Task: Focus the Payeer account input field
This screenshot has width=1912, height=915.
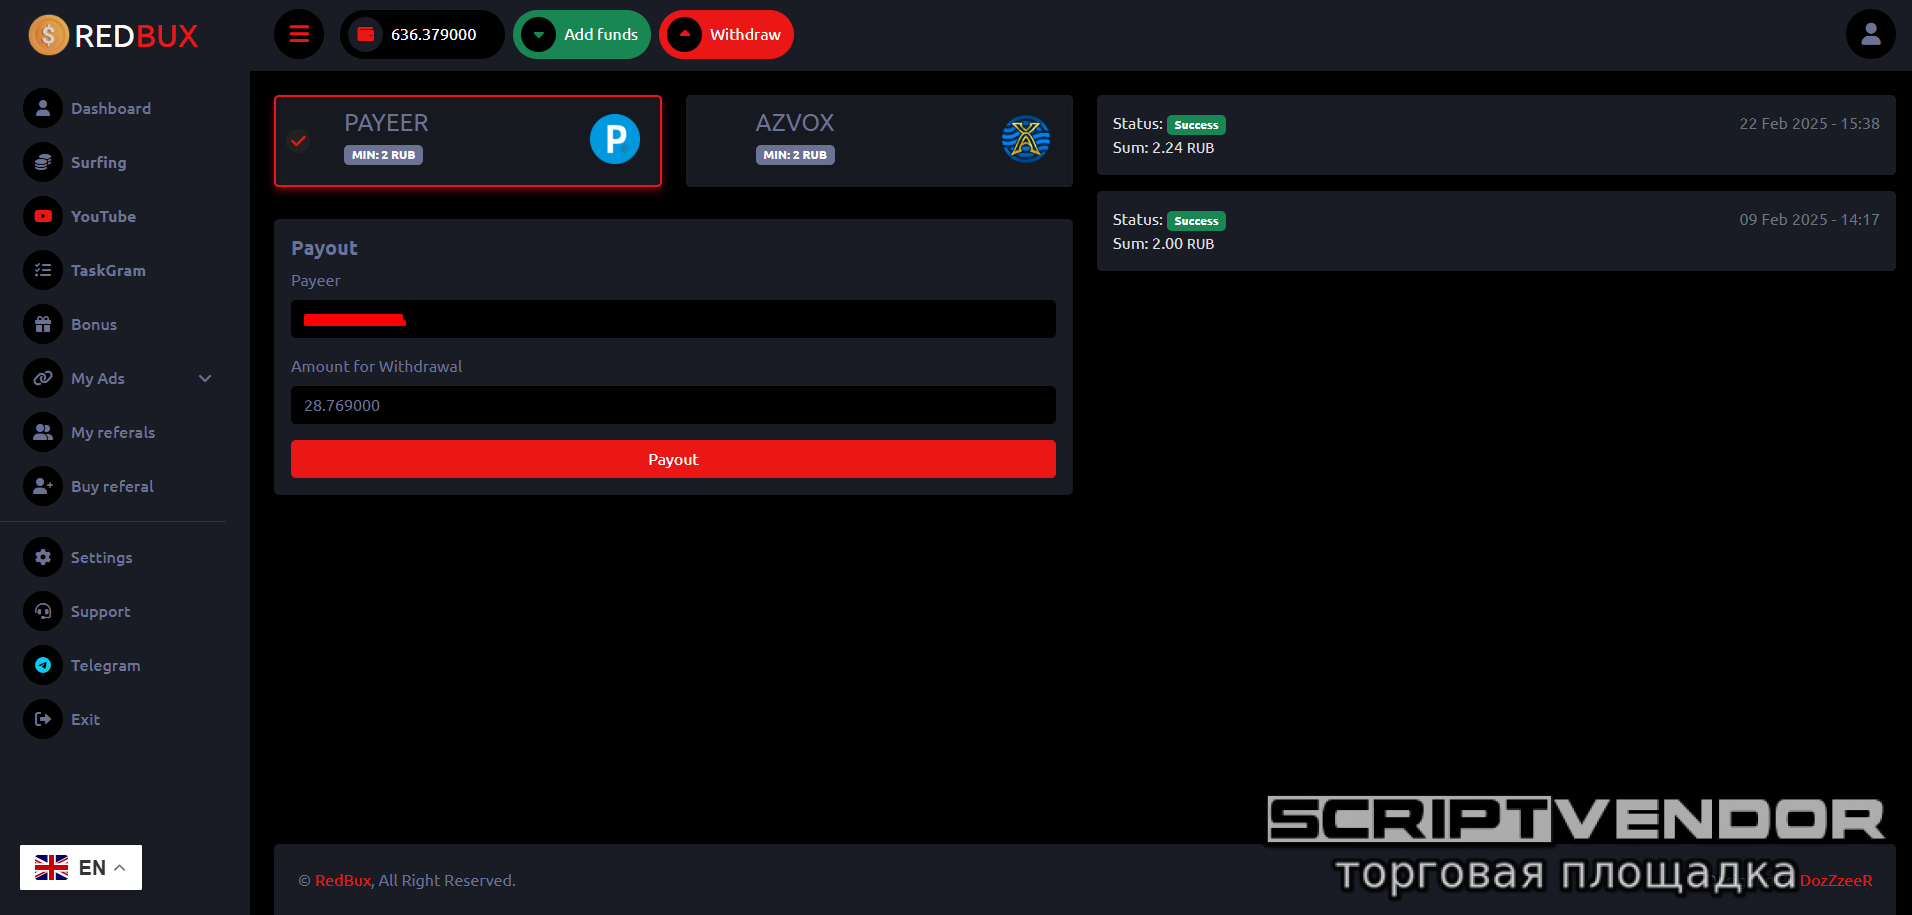Action: coord(673,319)
